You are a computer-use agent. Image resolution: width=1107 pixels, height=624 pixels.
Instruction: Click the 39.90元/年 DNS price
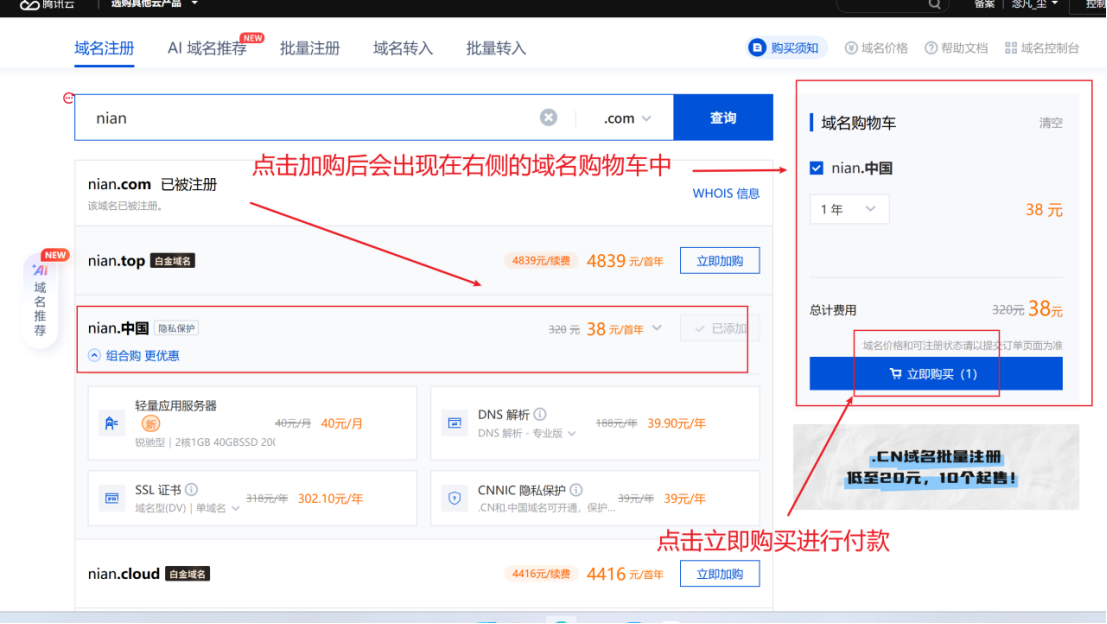point(676,423)
